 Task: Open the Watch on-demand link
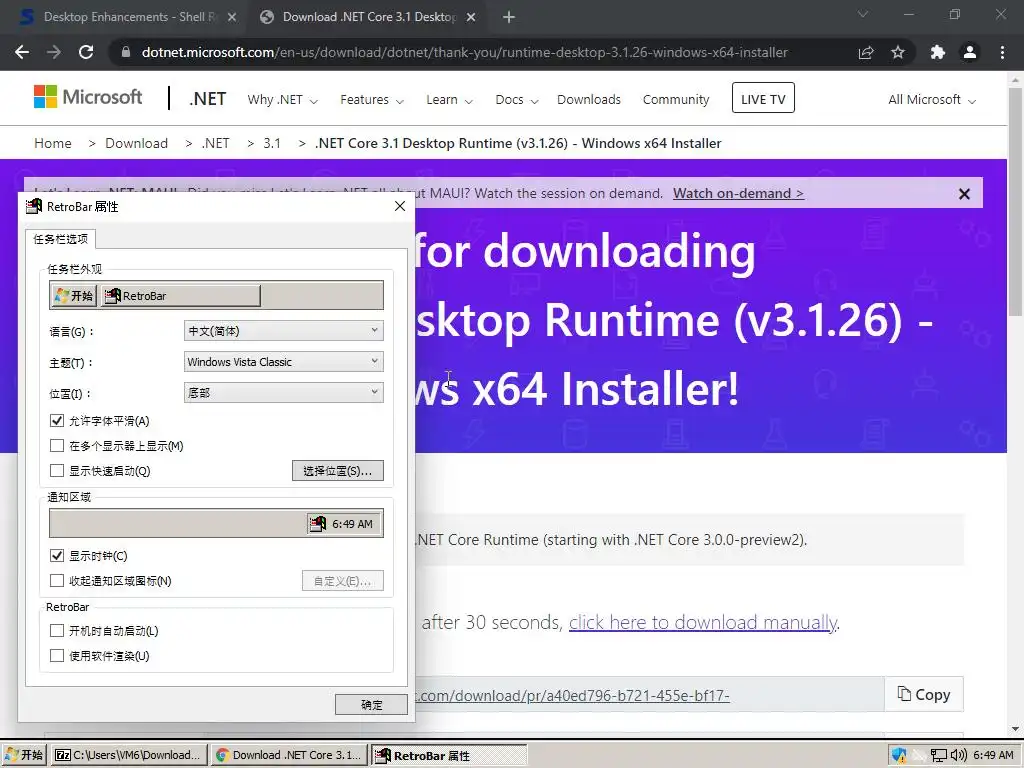click(x=738, y=193)
